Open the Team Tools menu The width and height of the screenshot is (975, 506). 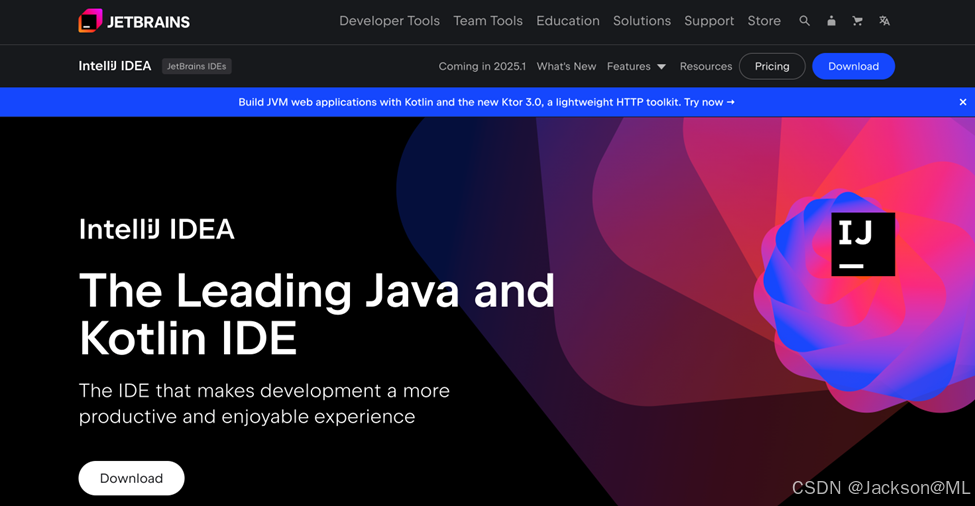(488, 21)
